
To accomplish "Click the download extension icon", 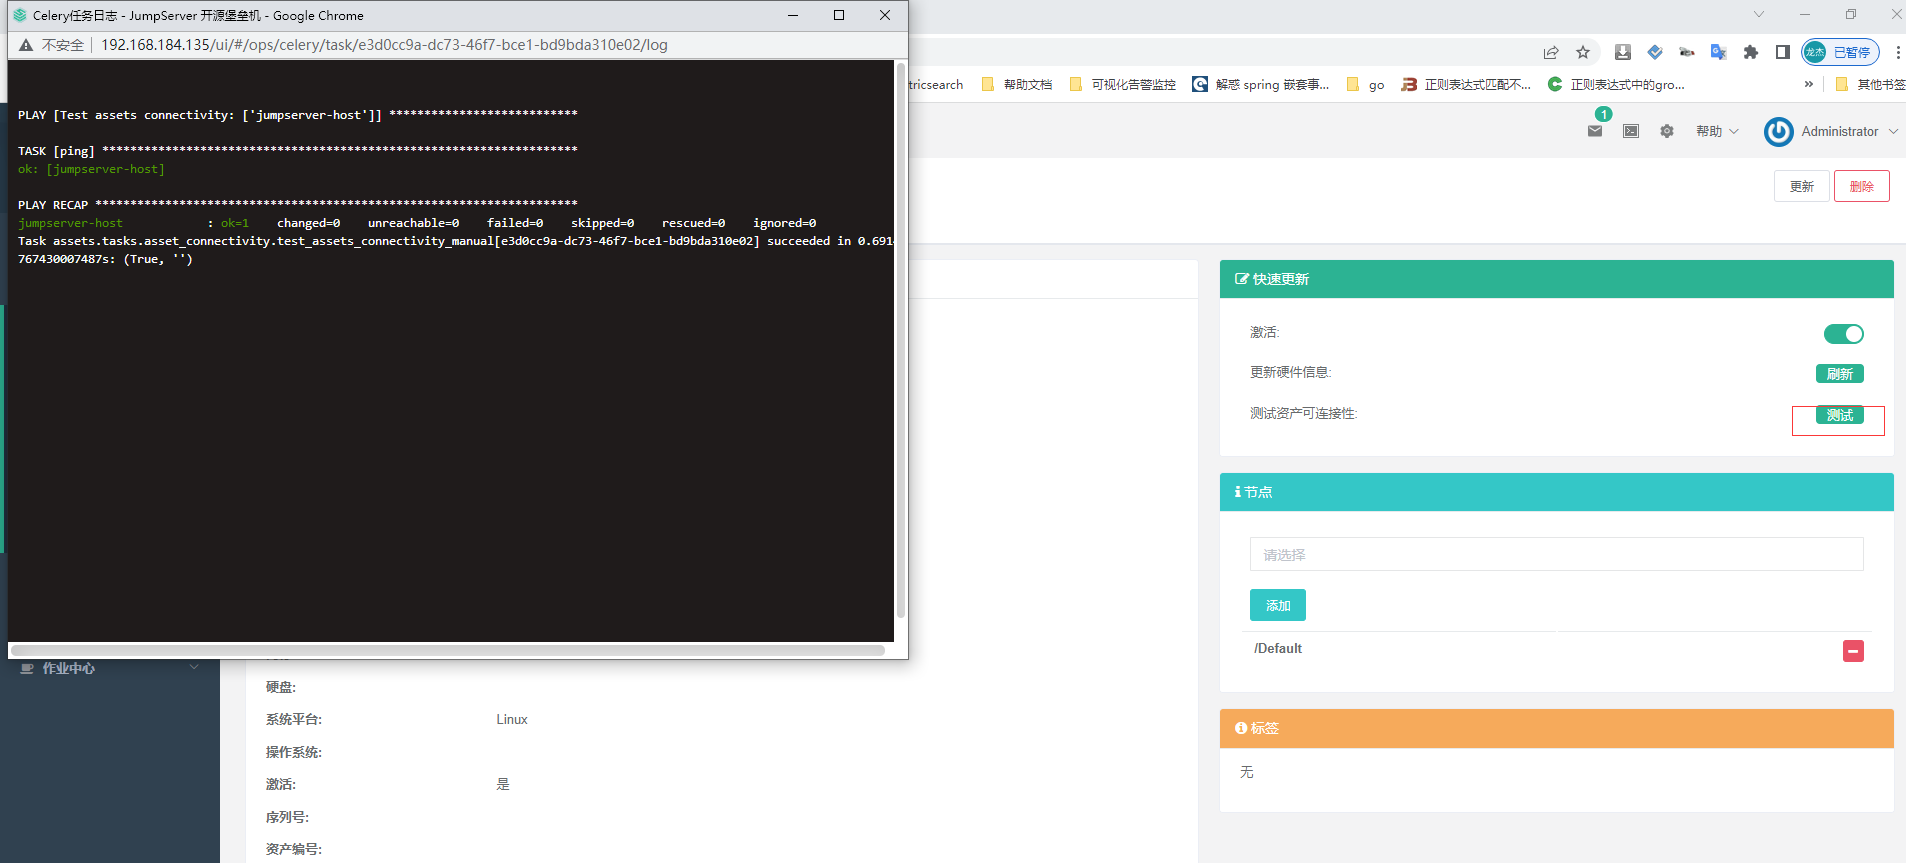I will [1623, 52].
